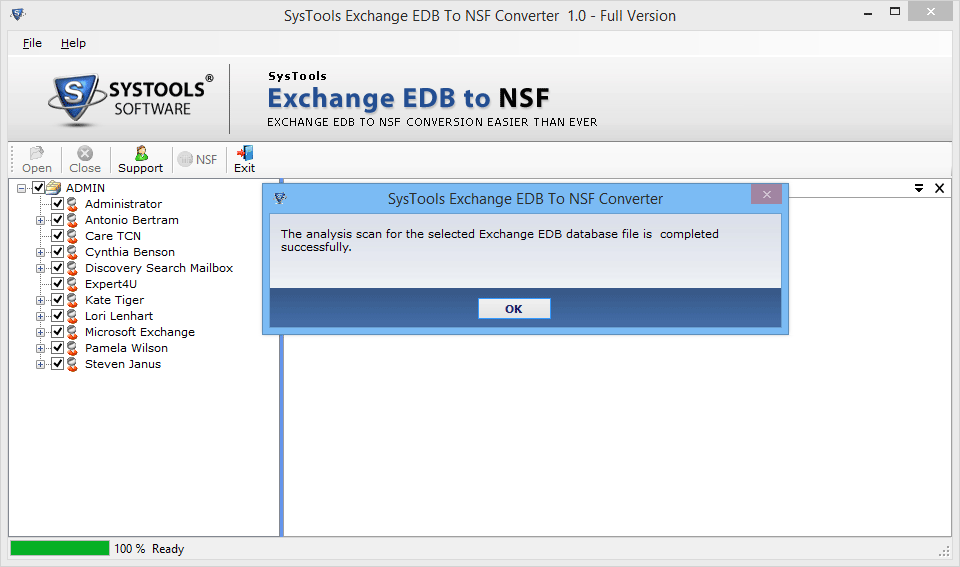Uncheck the Discovery Search Mailbox checkbox
960x567 pixels.
click(x=58, y=267)
